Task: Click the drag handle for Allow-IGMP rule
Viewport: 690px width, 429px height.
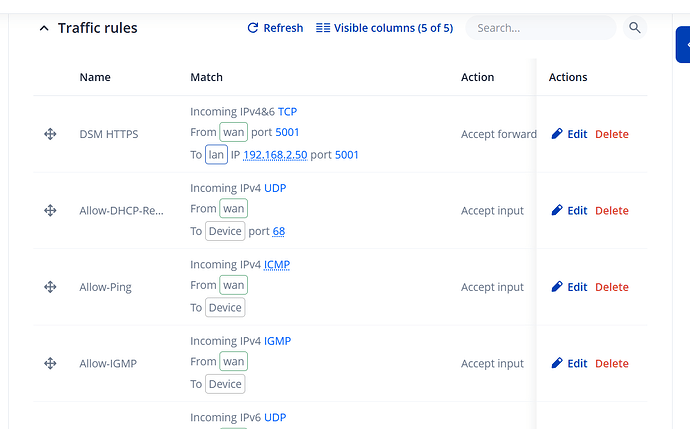Action: click(x=50, y=364)
